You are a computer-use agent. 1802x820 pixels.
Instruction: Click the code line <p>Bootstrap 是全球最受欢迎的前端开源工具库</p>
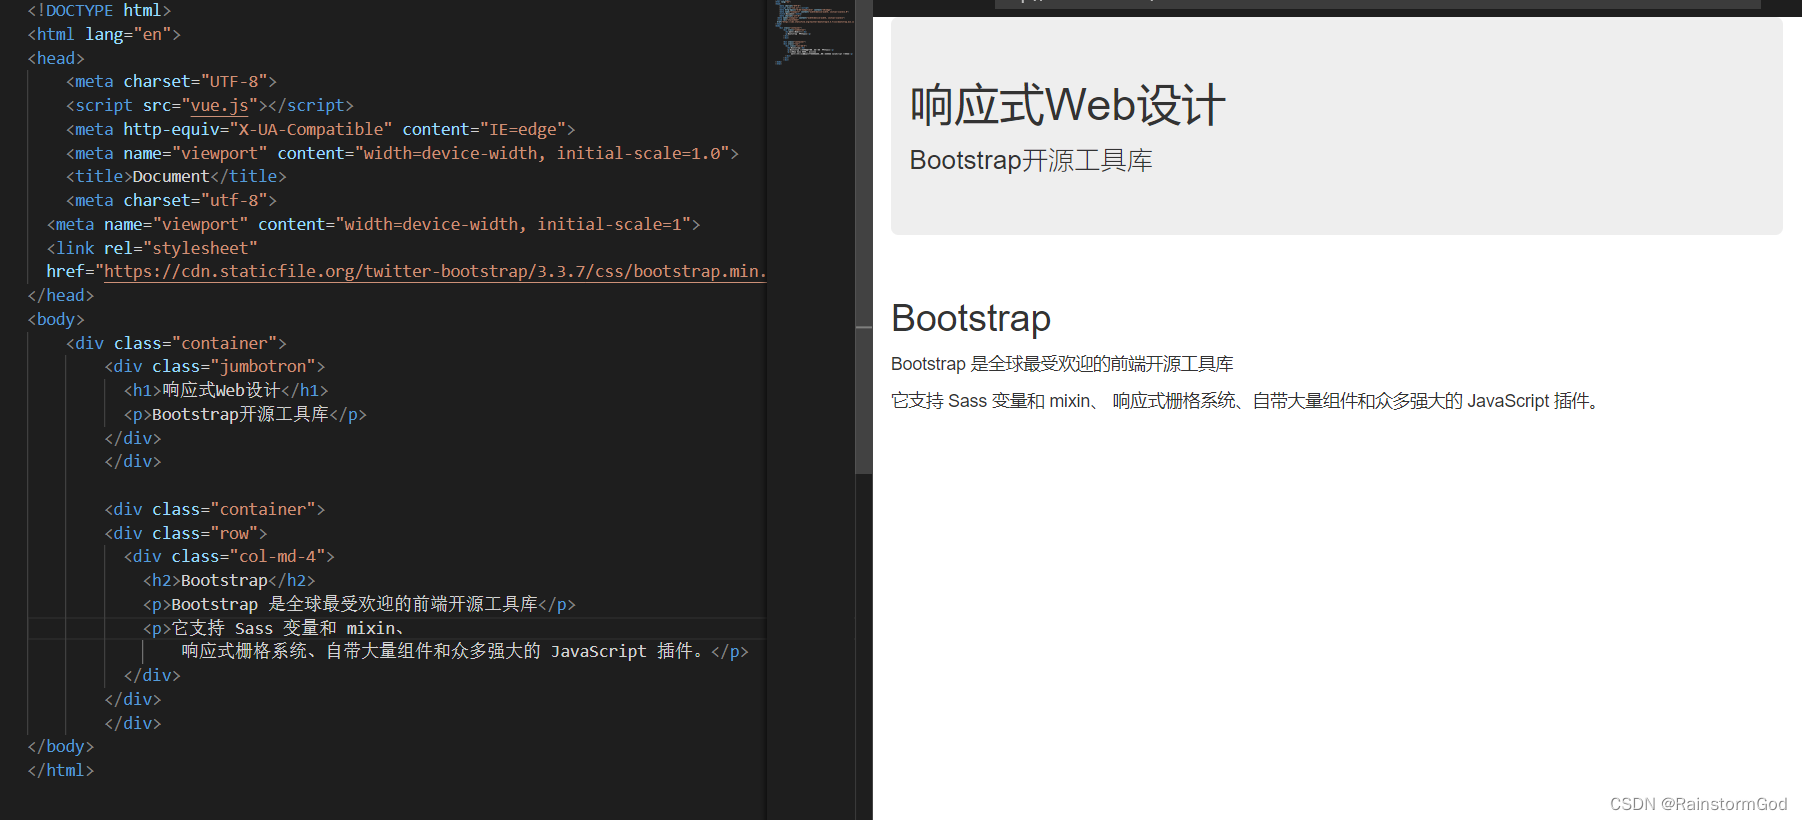(359, 604)
